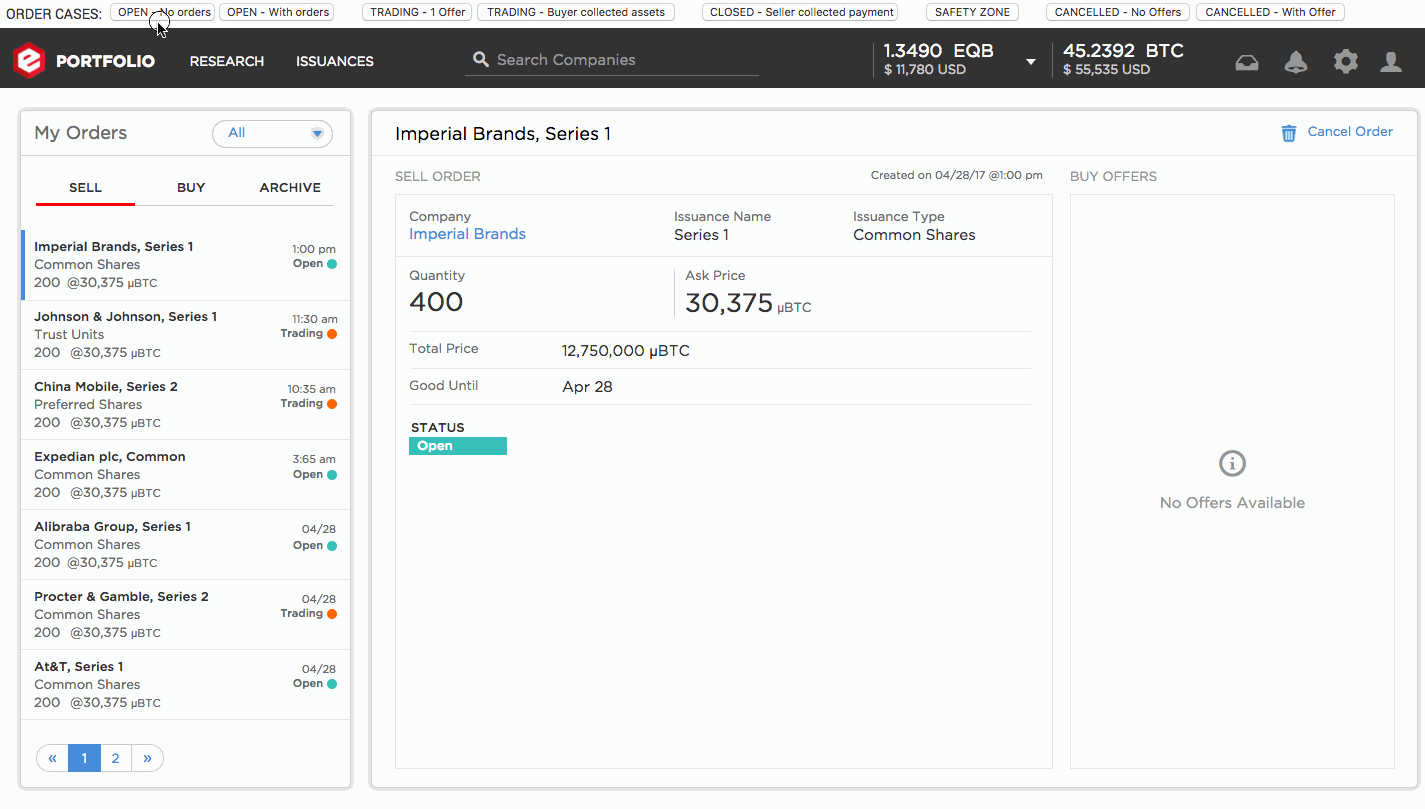The image size is (1425, 809).
Task: Open the inbox tray icon
Action: pos(1247,62)
